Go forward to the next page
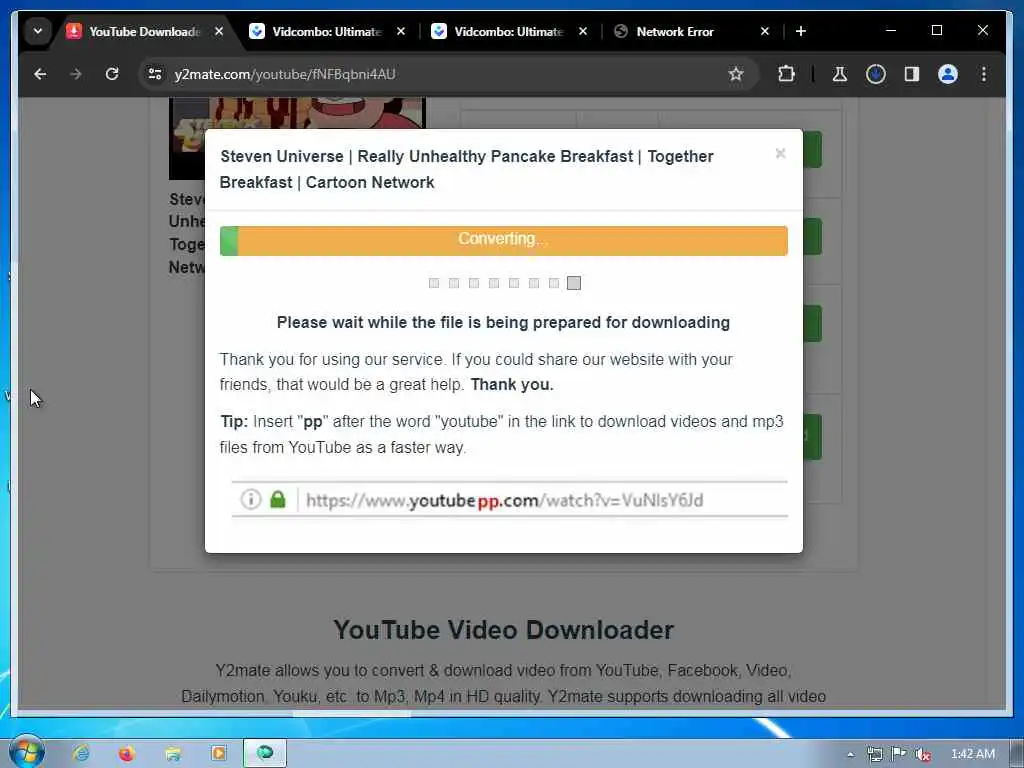Image resolution: width=1024 pixels, height=768 pixels. tap(76, 74)
